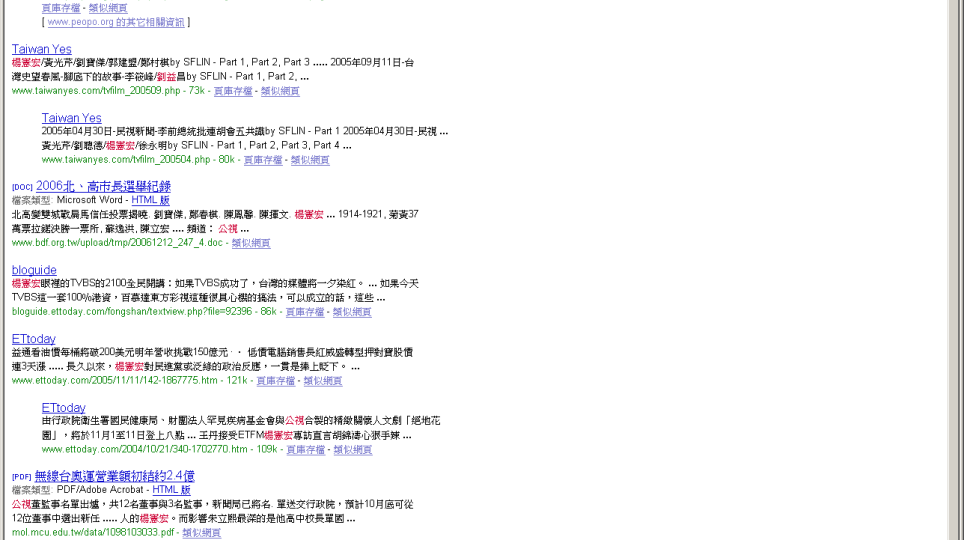Open 頁庫存檔 for taiwanyes tvfilm_200504 result
The height and width of the screenshot is (540, 964).
coord(263,160)
